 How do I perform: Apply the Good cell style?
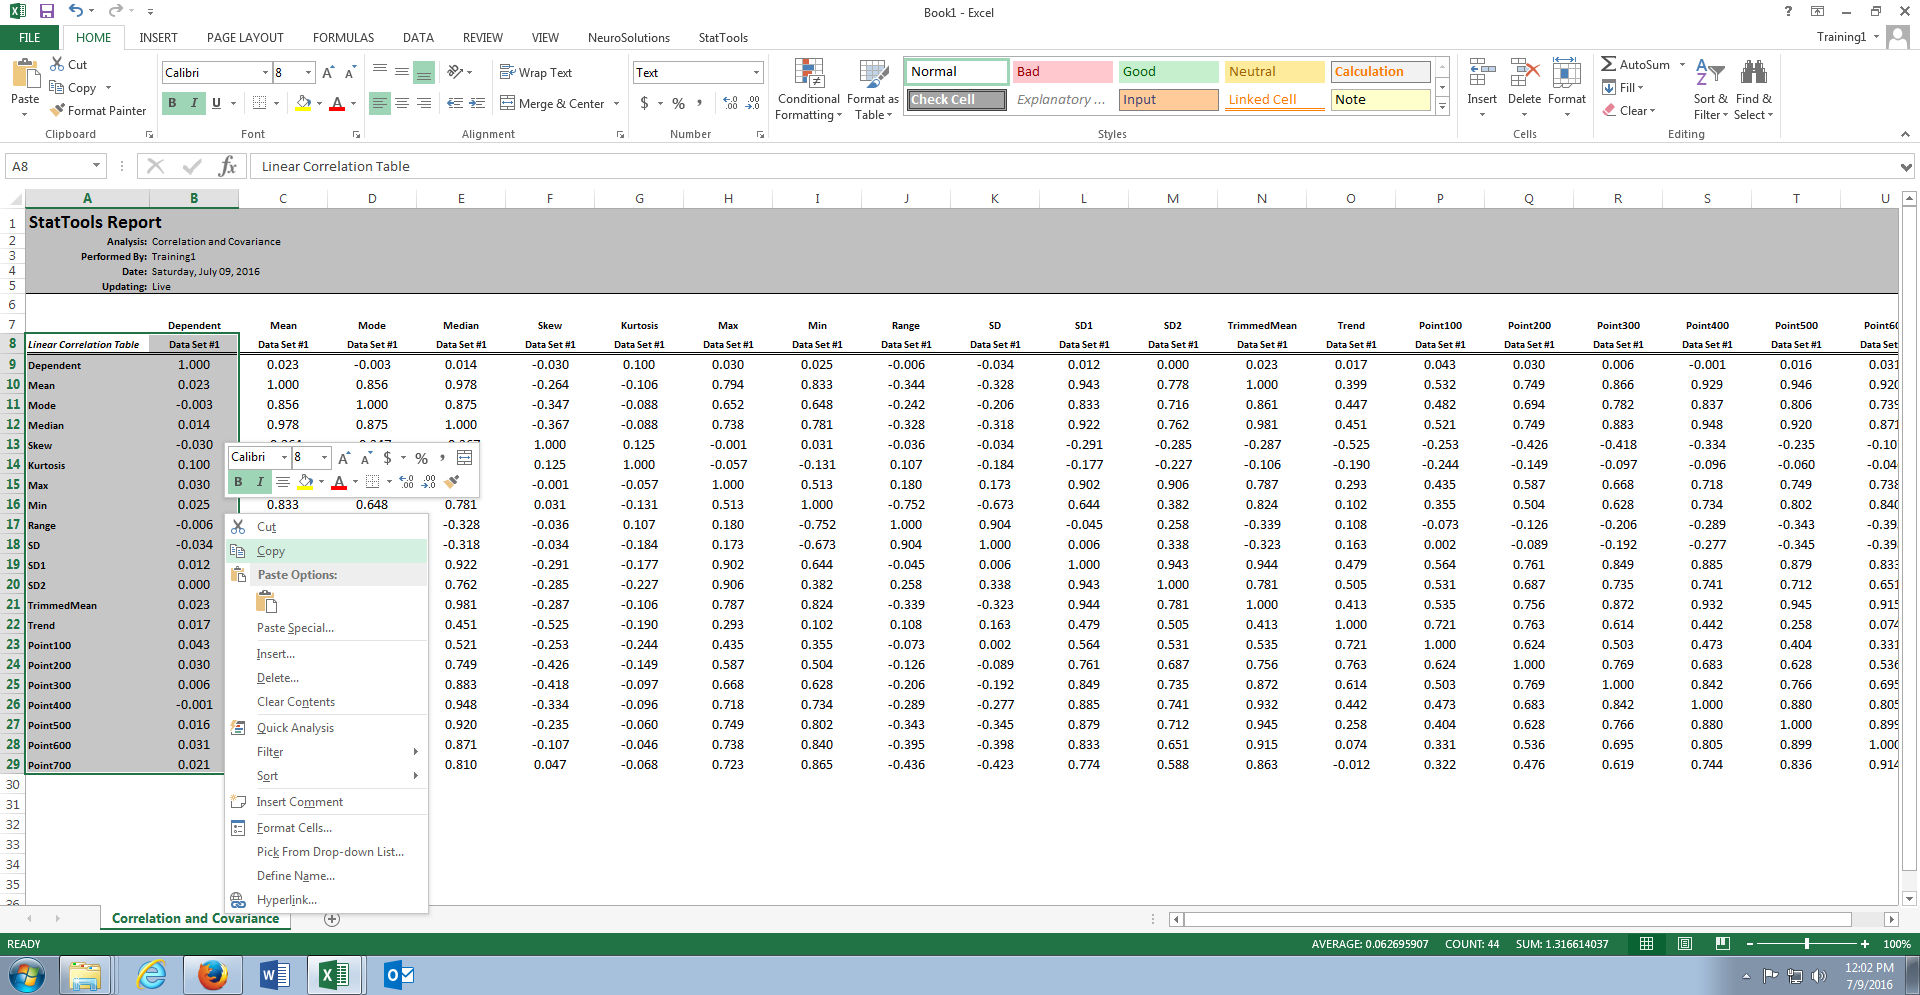coord(1168,72)
